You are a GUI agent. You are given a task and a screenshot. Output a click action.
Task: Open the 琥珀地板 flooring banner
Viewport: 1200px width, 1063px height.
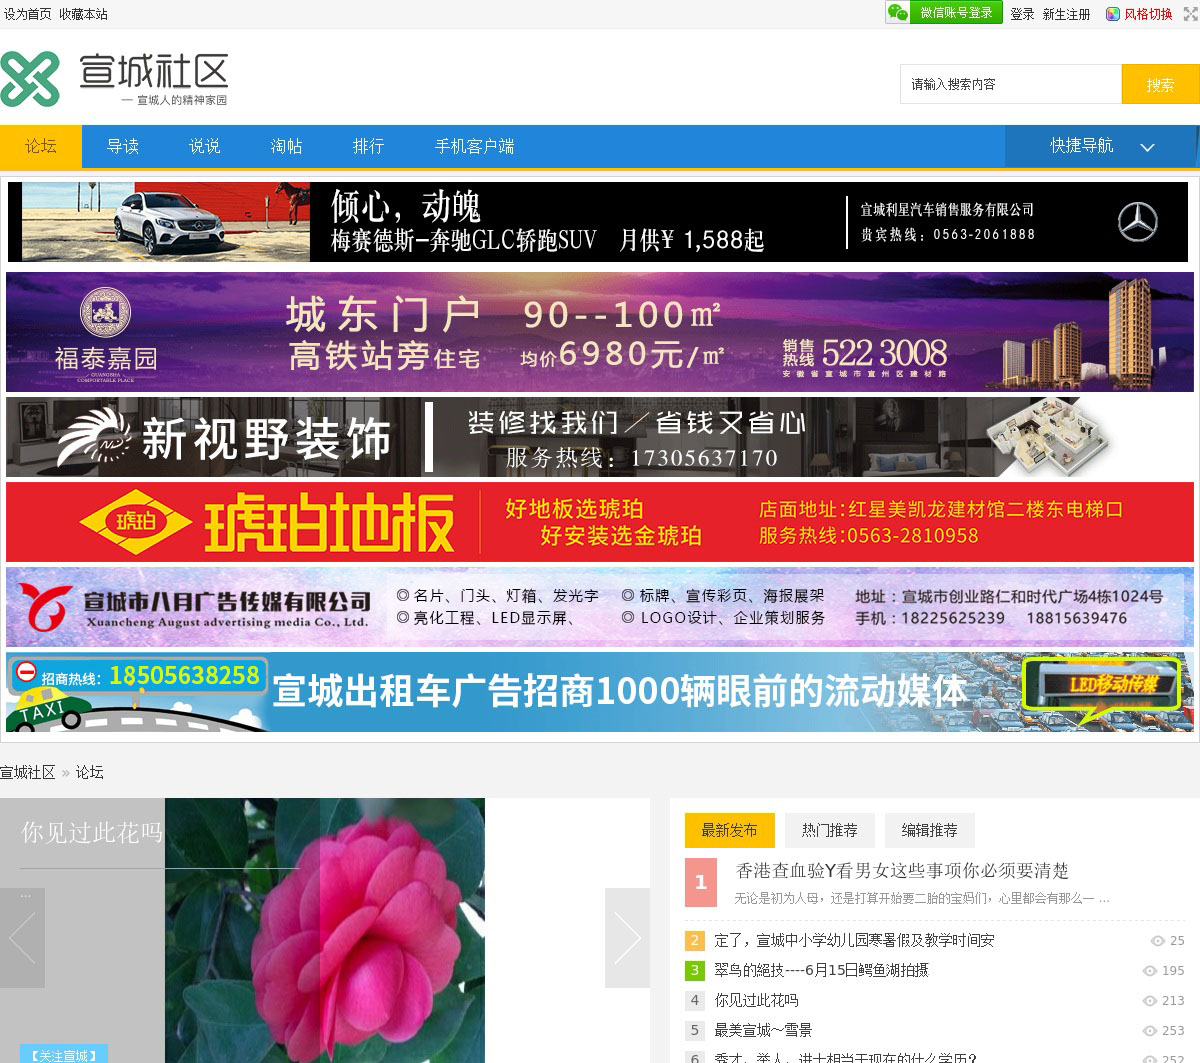click(600, 522)
